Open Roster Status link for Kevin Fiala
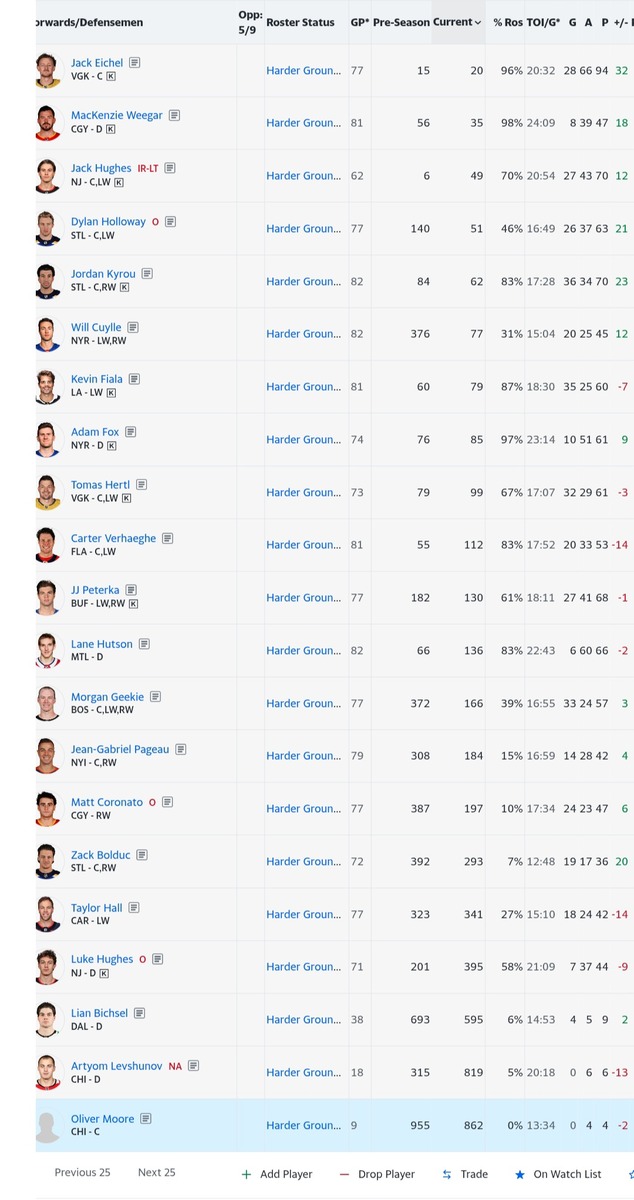Screen dimensions: 634x1200 (x=303, y=387)
